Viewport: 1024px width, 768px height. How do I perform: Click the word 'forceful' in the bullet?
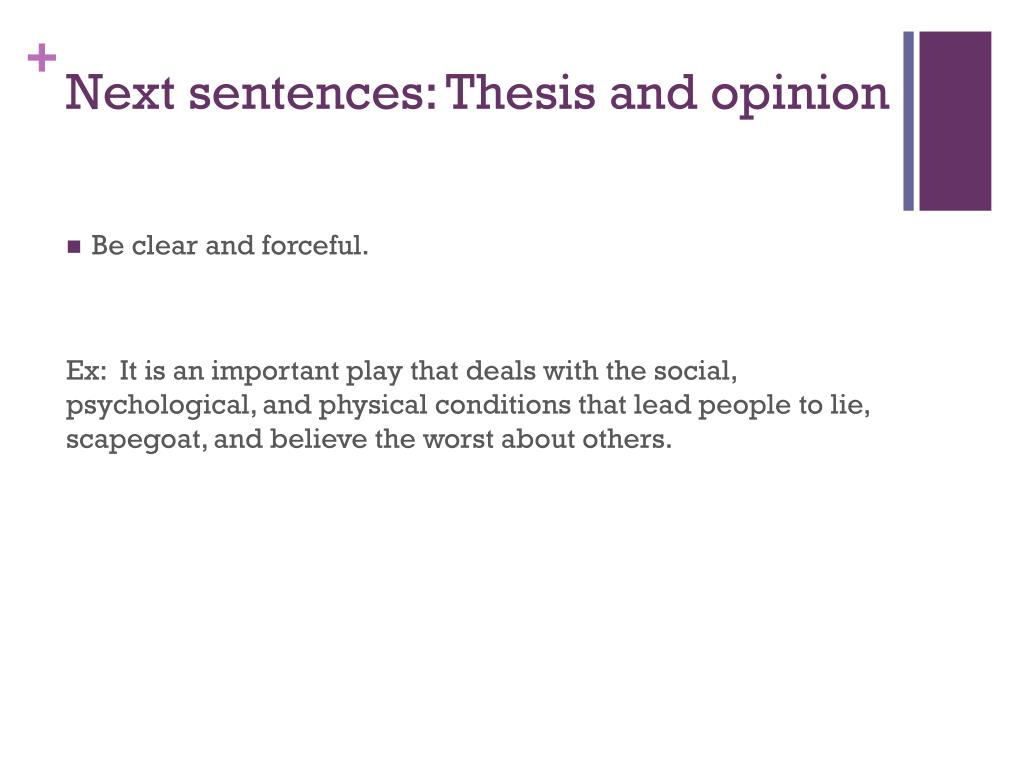[315, 246]
